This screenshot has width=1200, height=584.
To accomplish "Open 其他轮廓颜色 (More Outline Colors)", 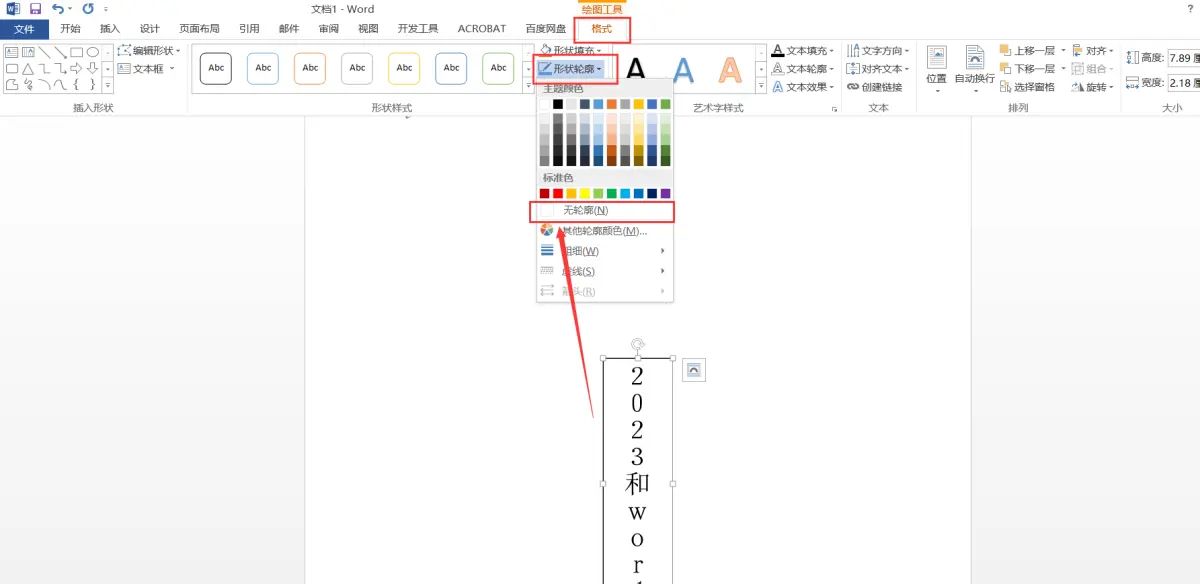I will 605,230.
